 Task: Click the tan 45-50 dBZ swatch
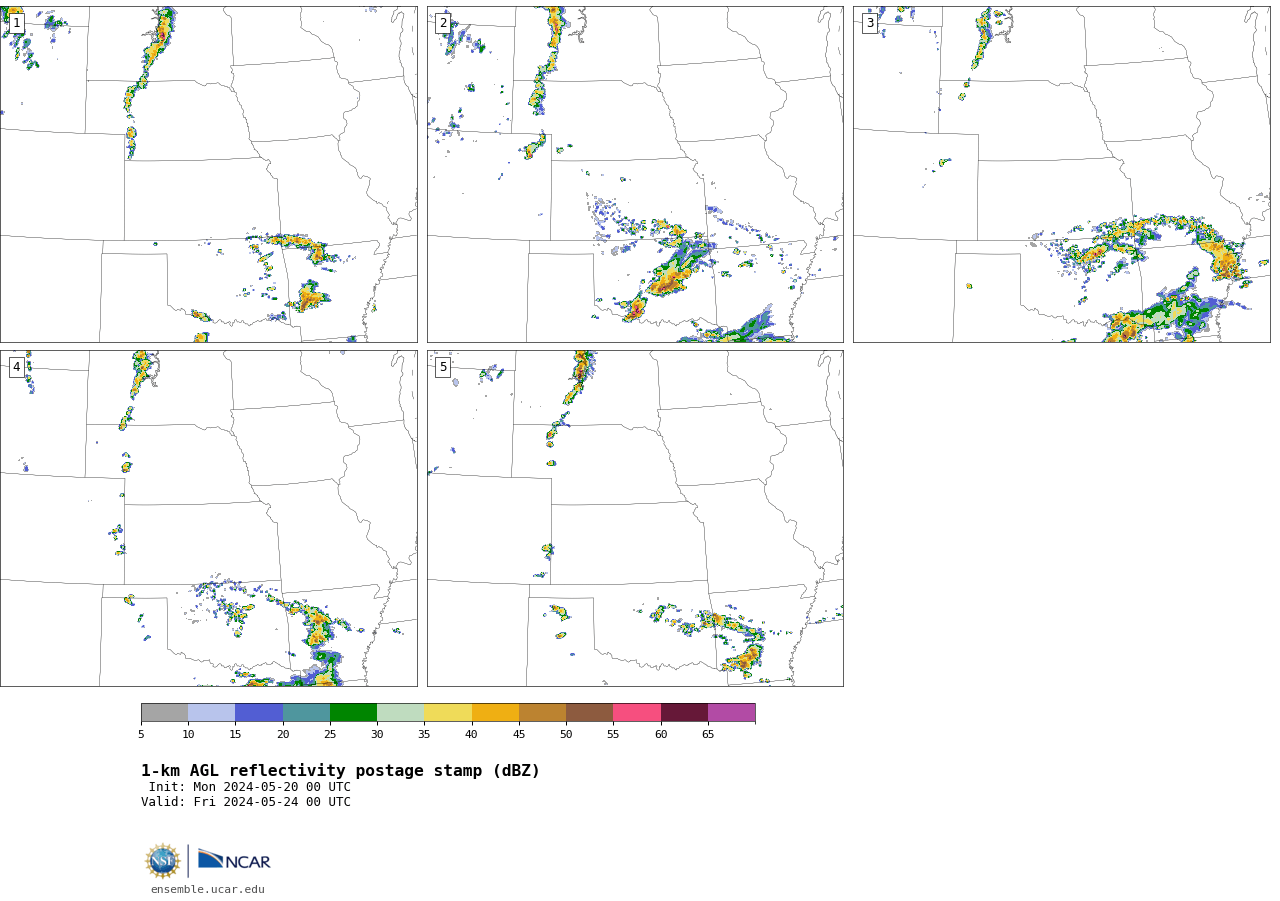coord(542,713)
